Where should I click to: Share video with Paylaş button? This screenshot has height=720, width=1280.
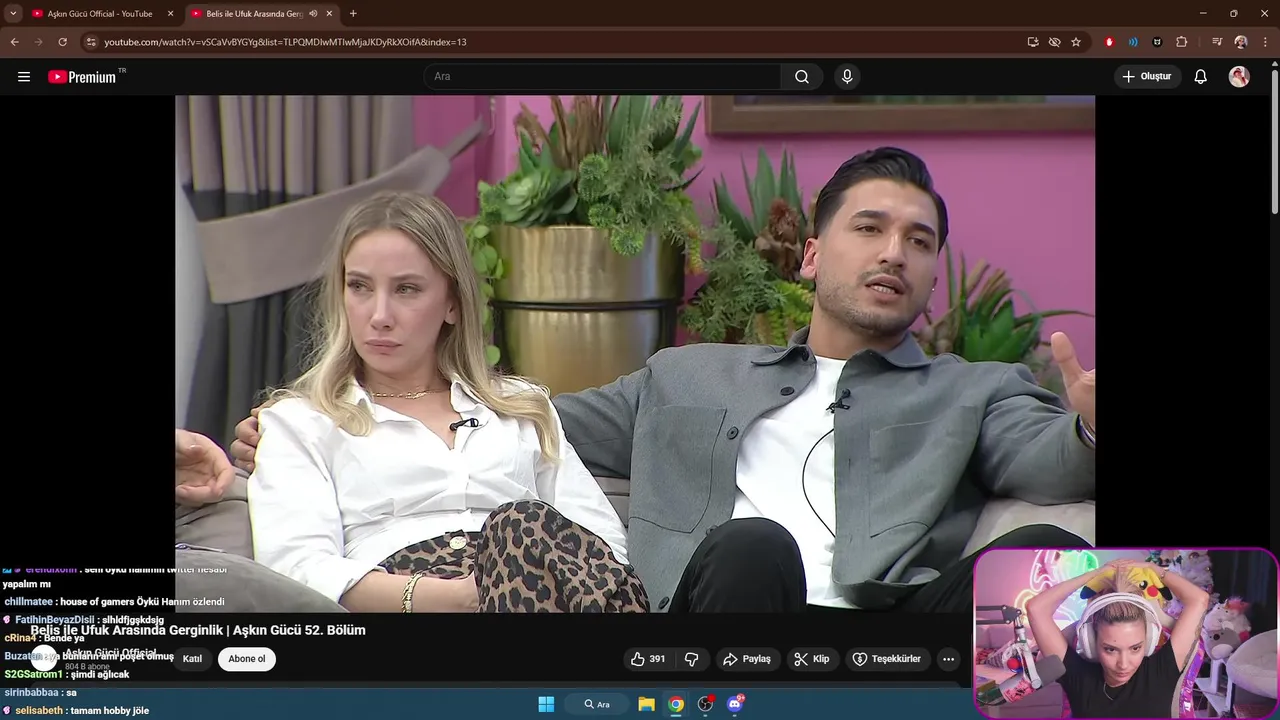coord(747,659)
